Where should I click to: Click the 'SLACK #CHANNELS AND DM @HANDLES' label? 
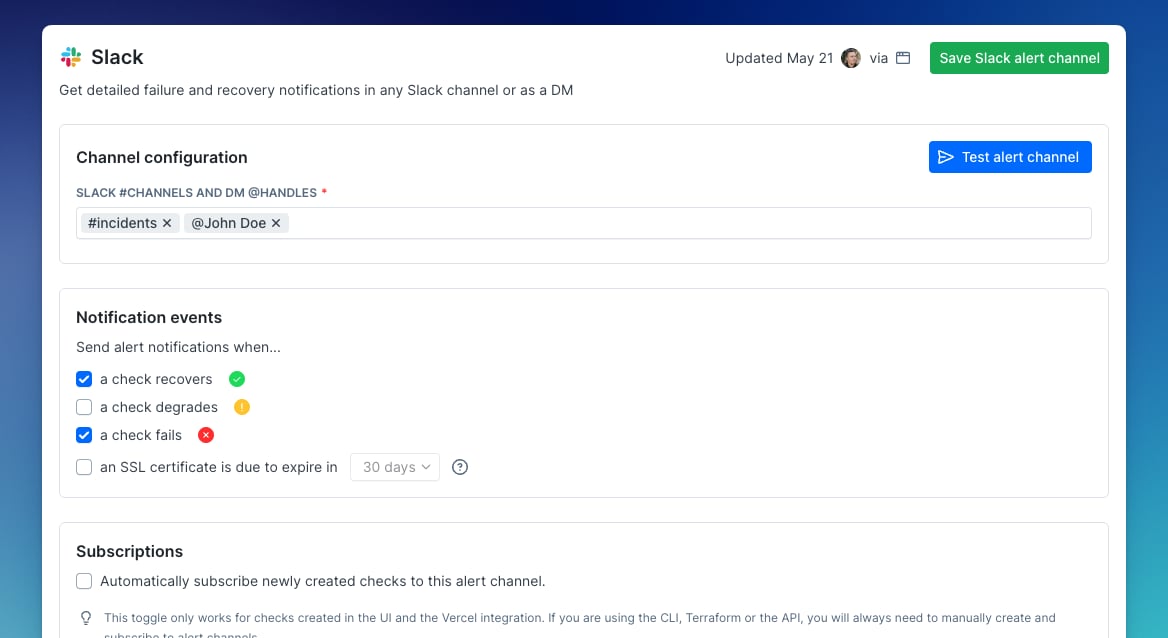click(x=197, y=192)
